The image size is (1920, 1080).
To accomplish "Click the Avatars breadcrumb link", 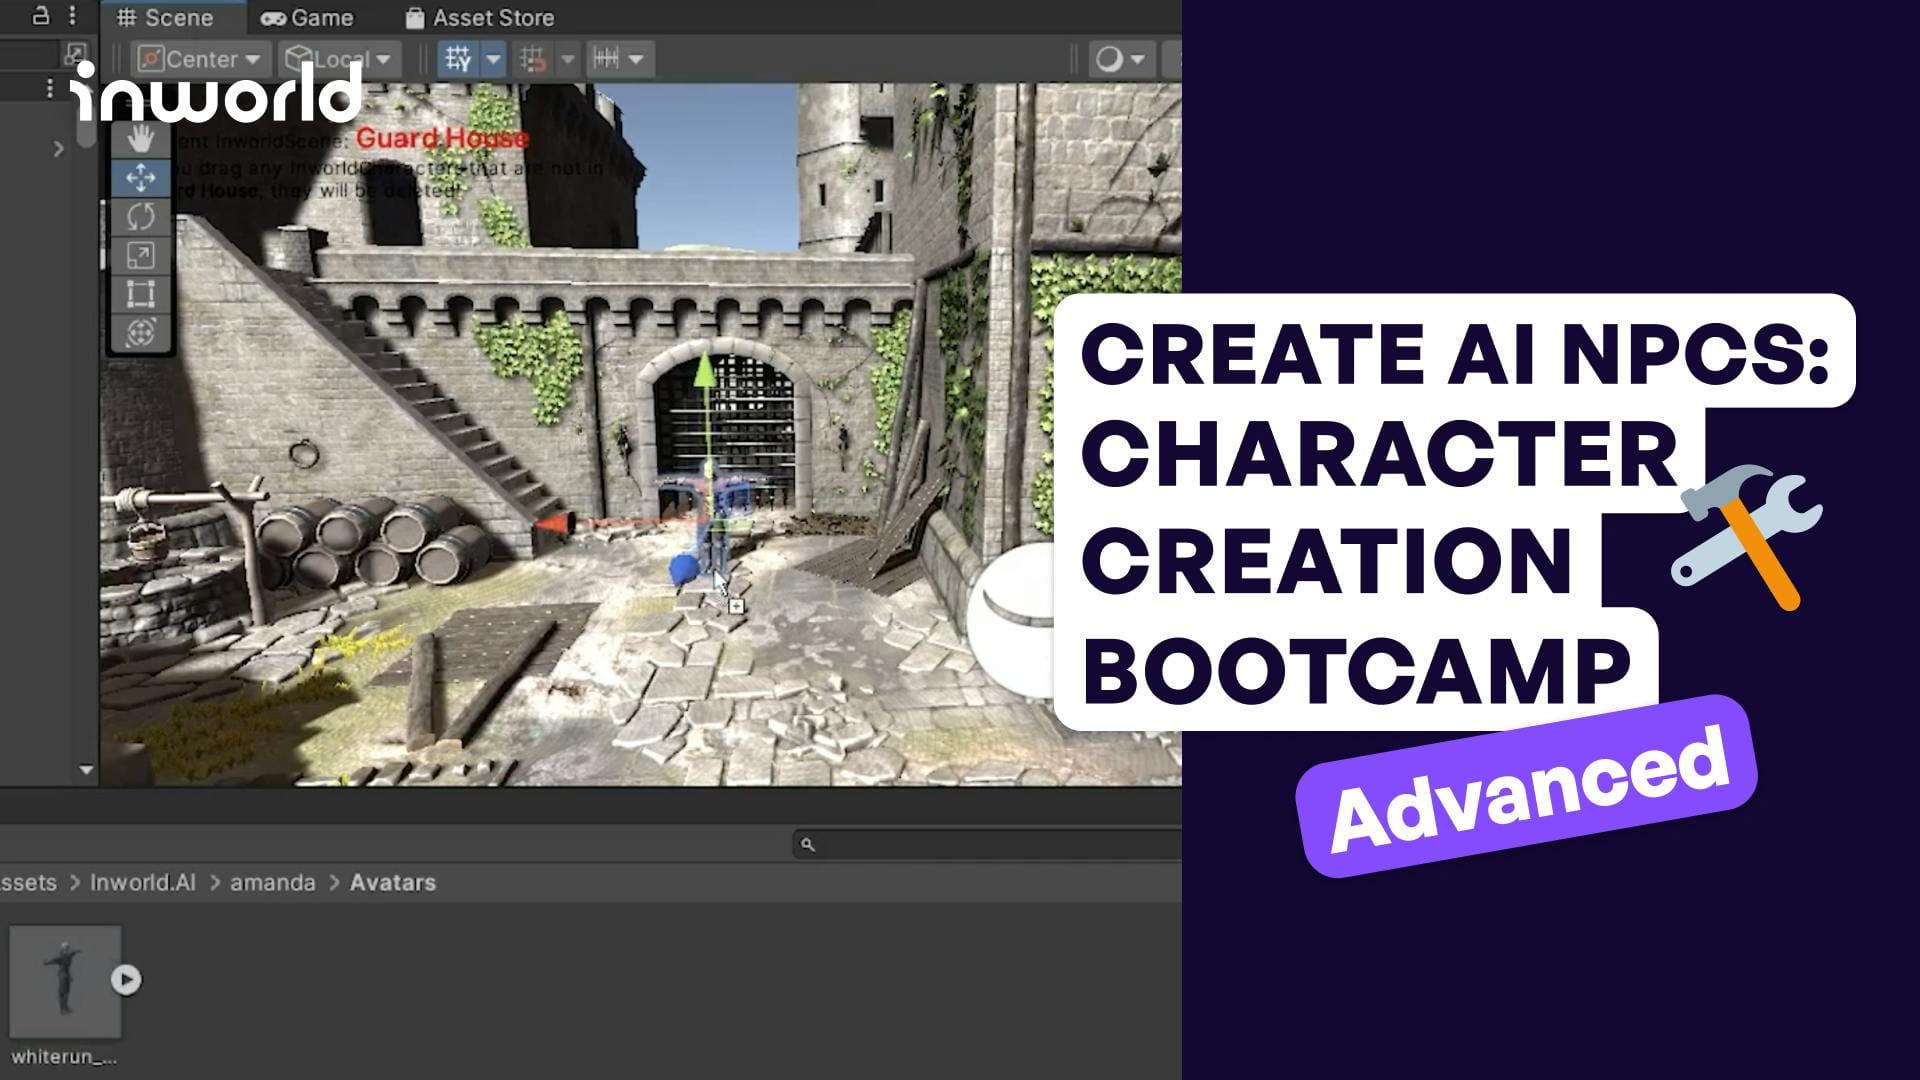I will point(392,883).
